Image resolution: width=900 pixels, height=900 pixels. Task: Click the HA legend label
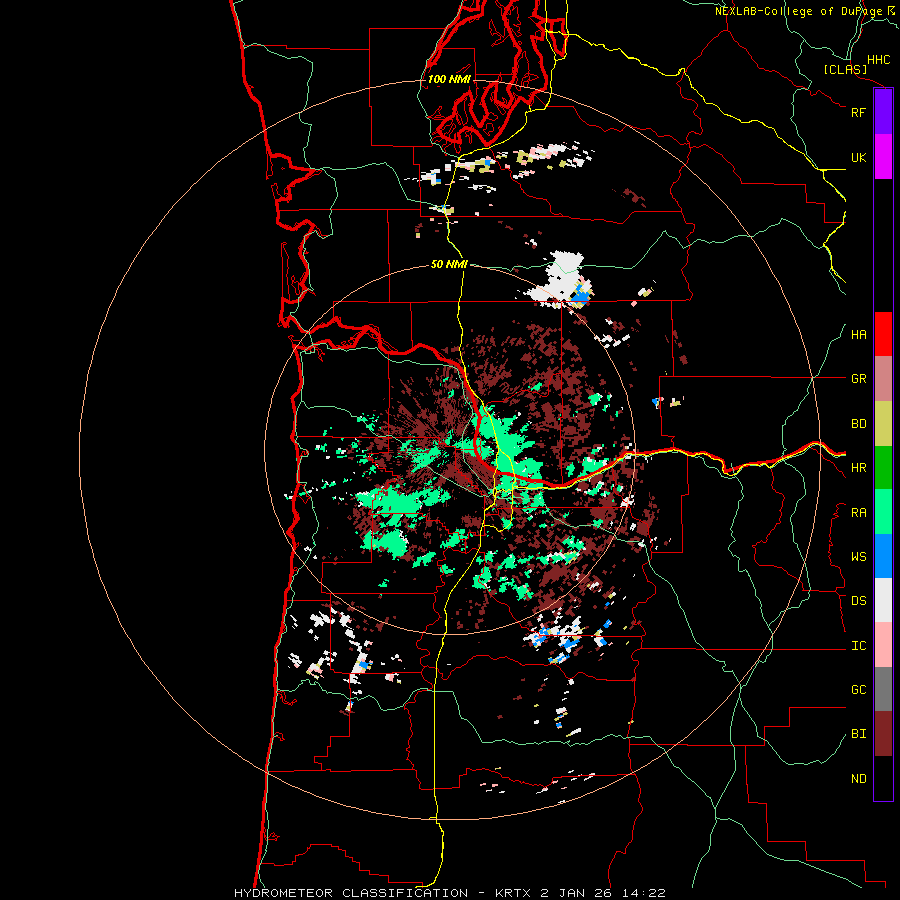pos(858,335)
